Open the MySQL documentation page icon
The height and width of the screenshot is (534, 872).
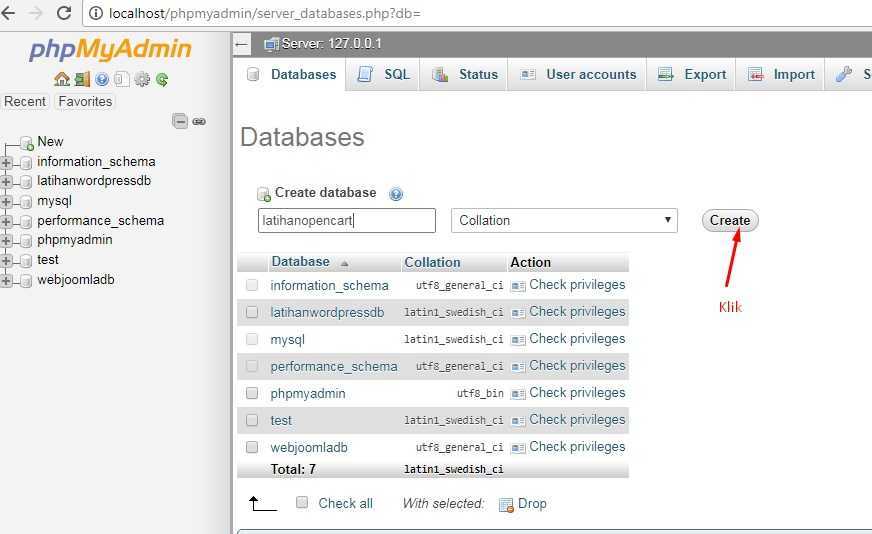122,80
